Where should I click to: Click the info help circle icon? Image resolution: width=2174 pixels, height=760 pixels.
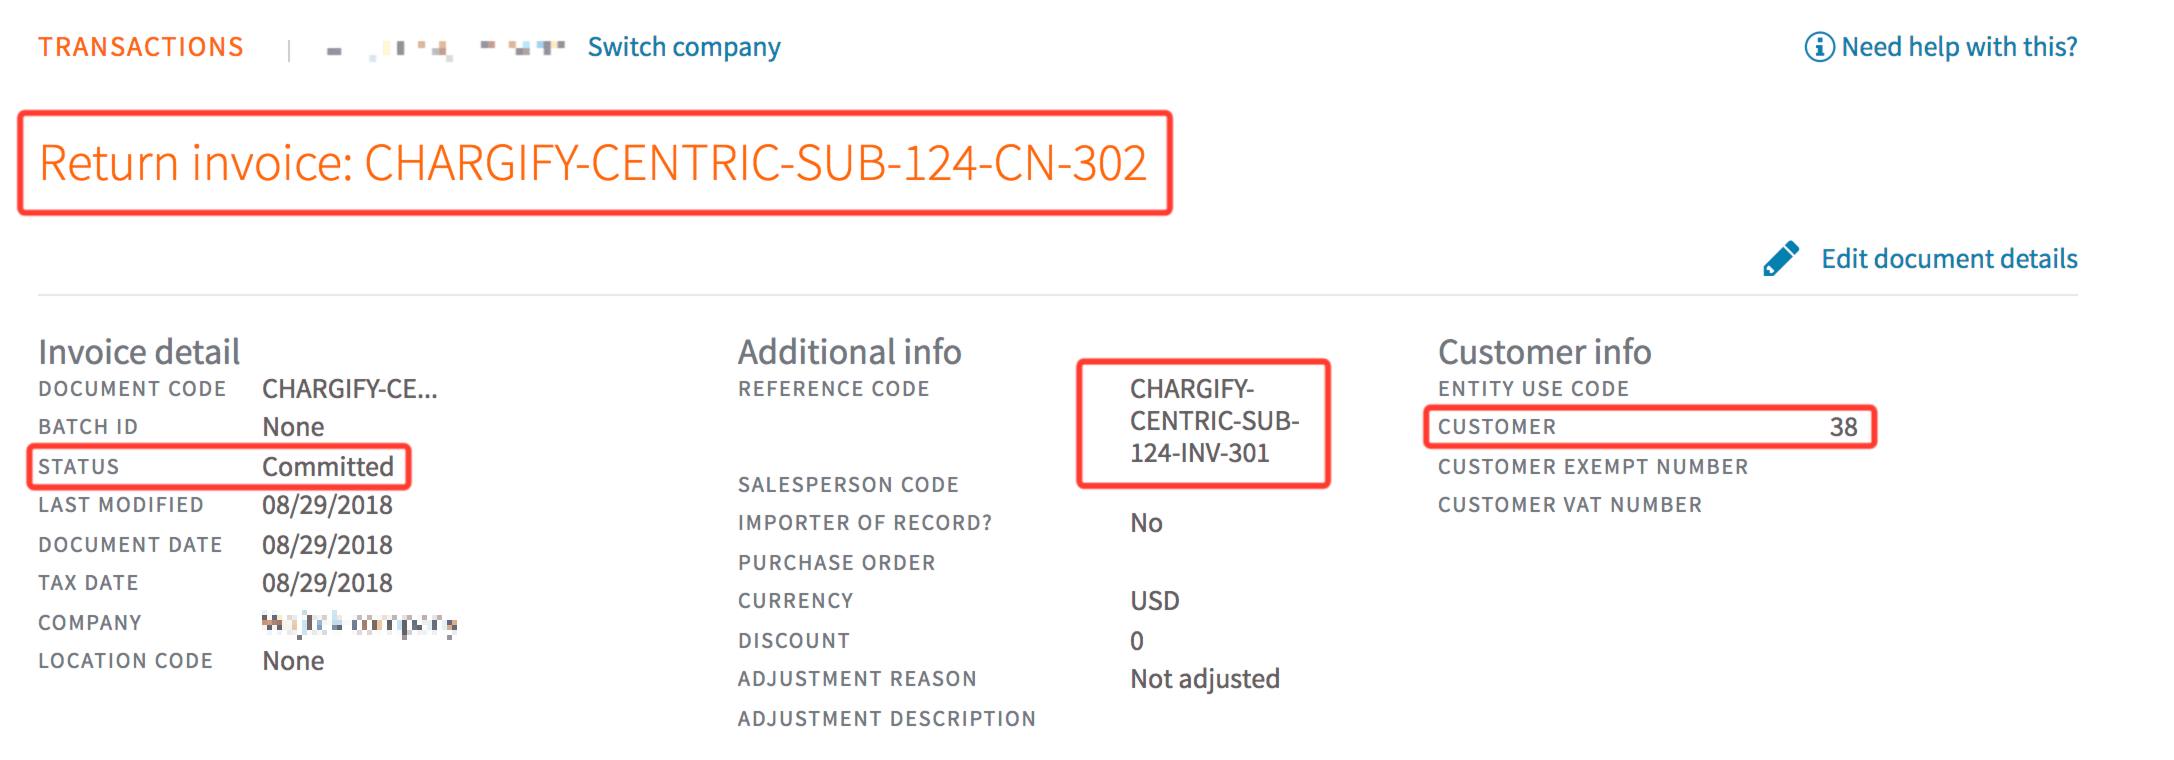pos(1819,47)
